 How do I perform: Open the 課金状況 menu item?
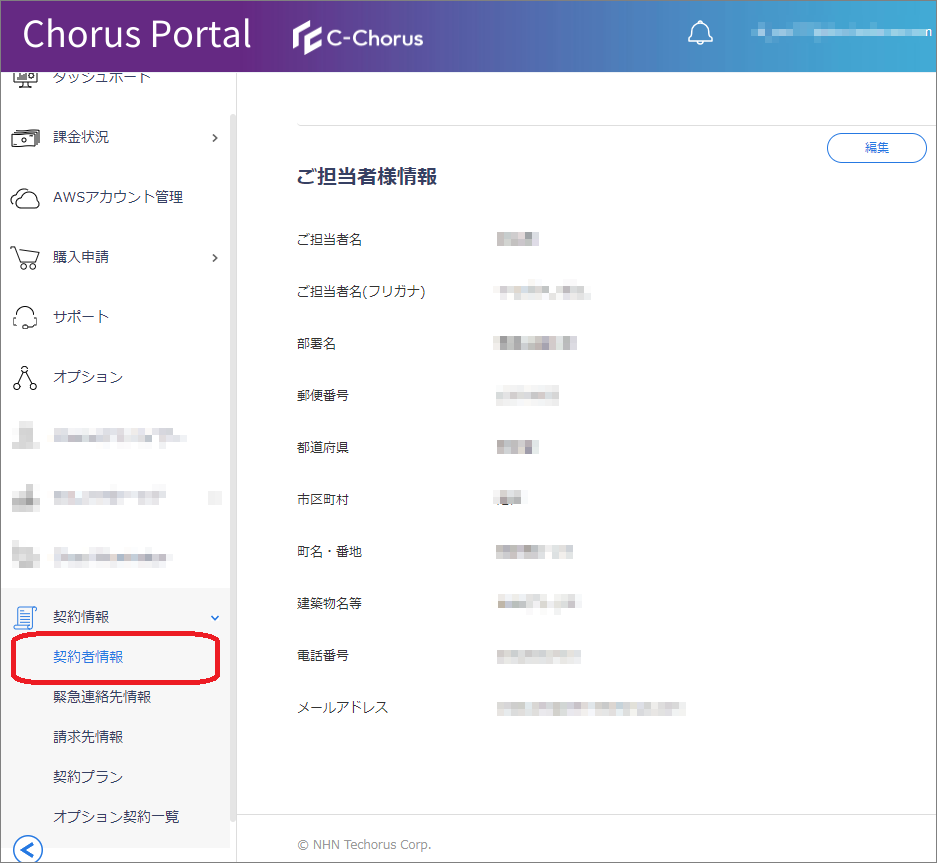click(x=81, y=137)
